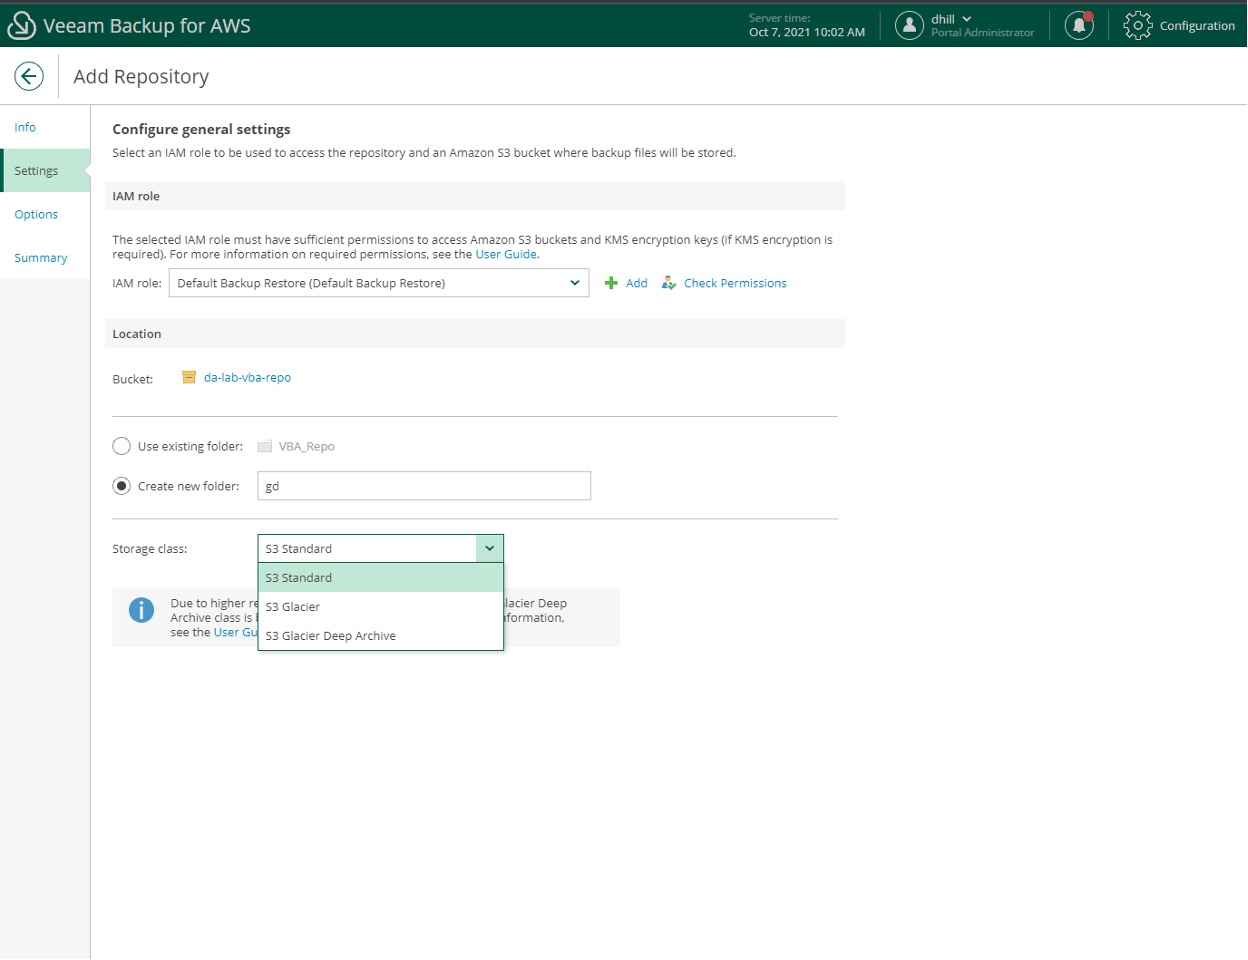Click the server time display
The image size is (1248, 960).
click(807, 26)
